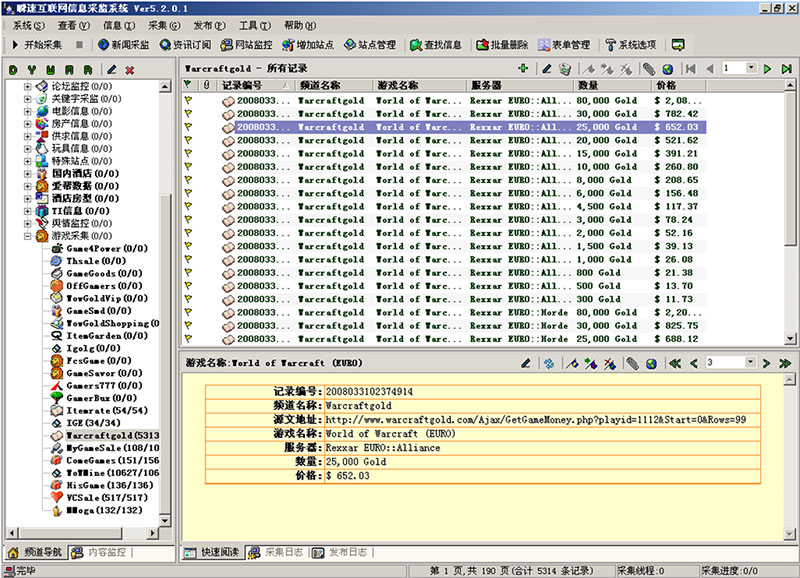800x578 pixels.
Task: Click the green D icon above tree
Action: tap(13, 70)
